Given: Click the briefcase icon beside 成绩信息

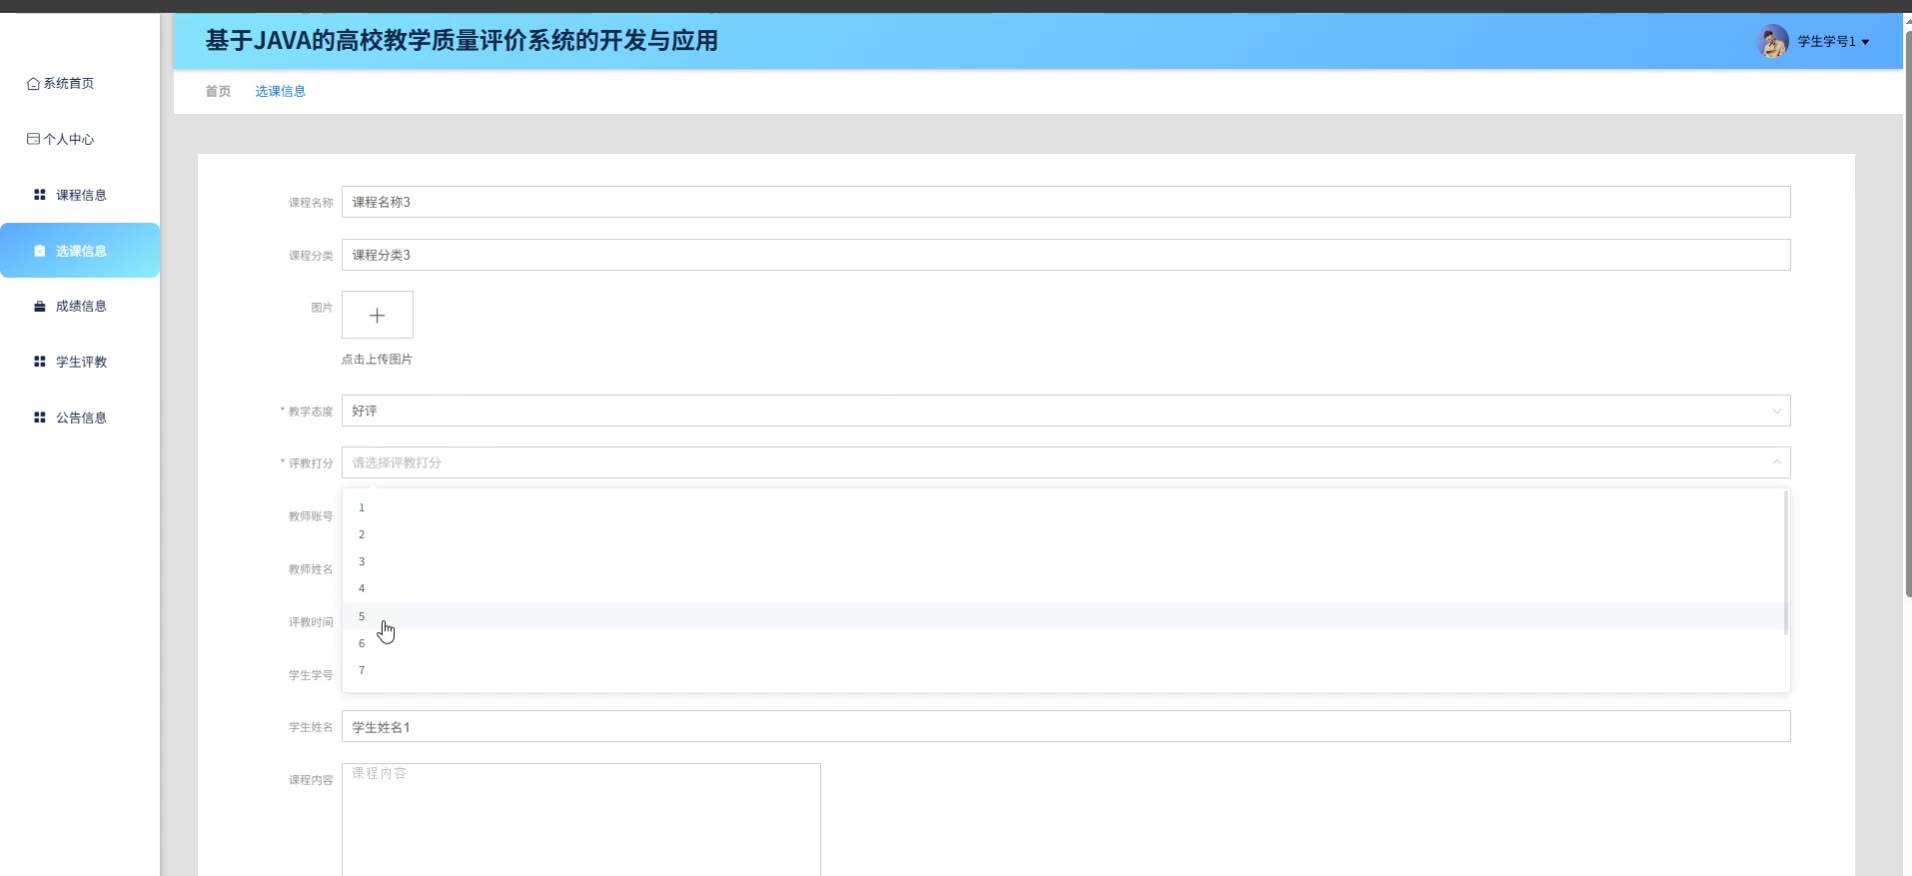Looking at the screenshot, I should (40, 306).
